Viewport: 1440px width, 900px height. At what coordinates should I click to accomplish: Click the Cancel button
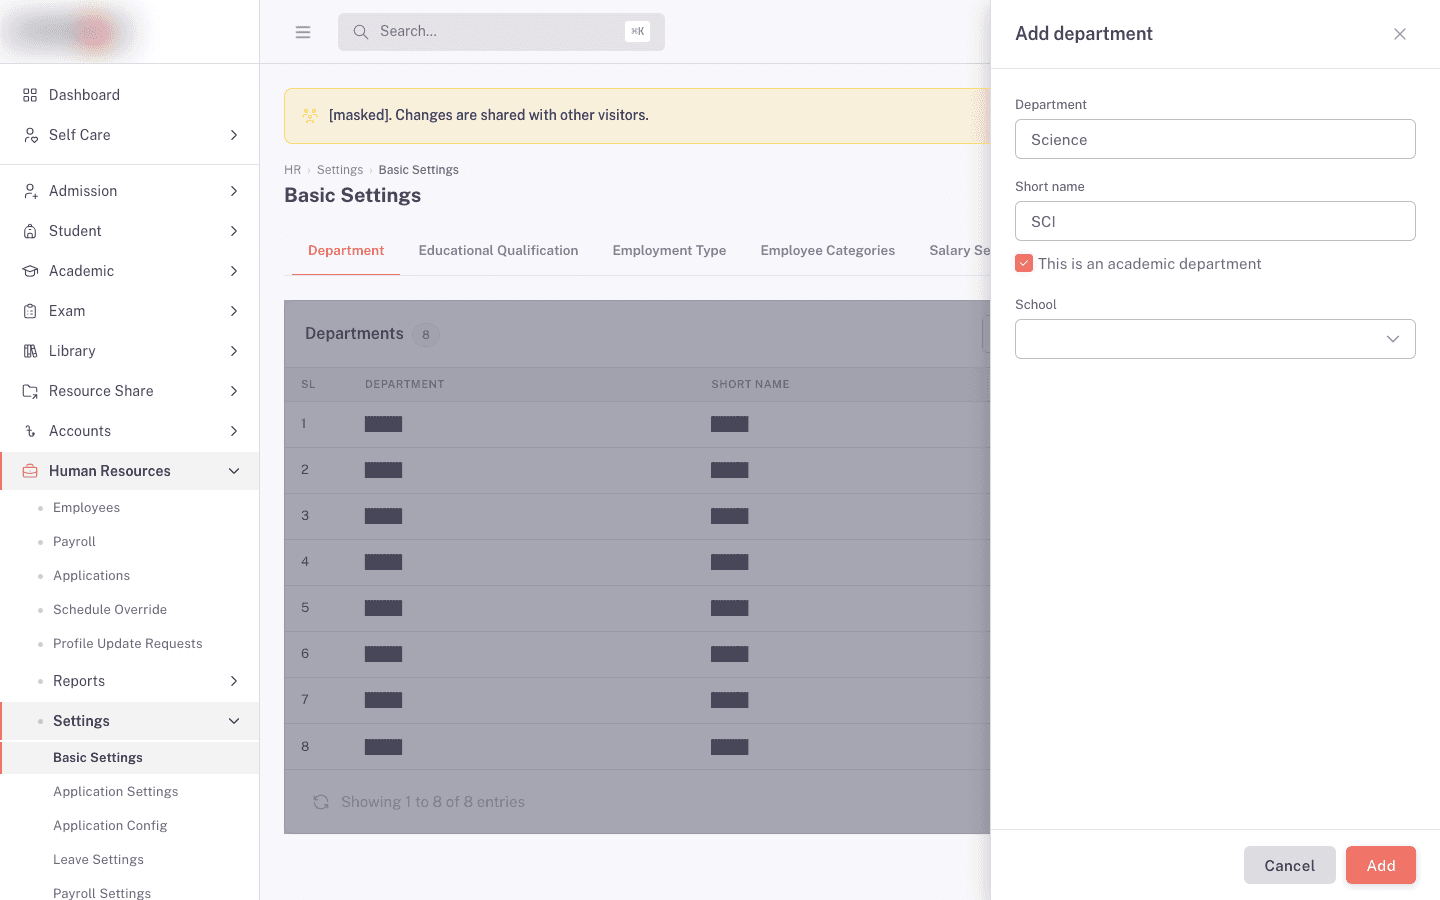(x=1289, y=865)
